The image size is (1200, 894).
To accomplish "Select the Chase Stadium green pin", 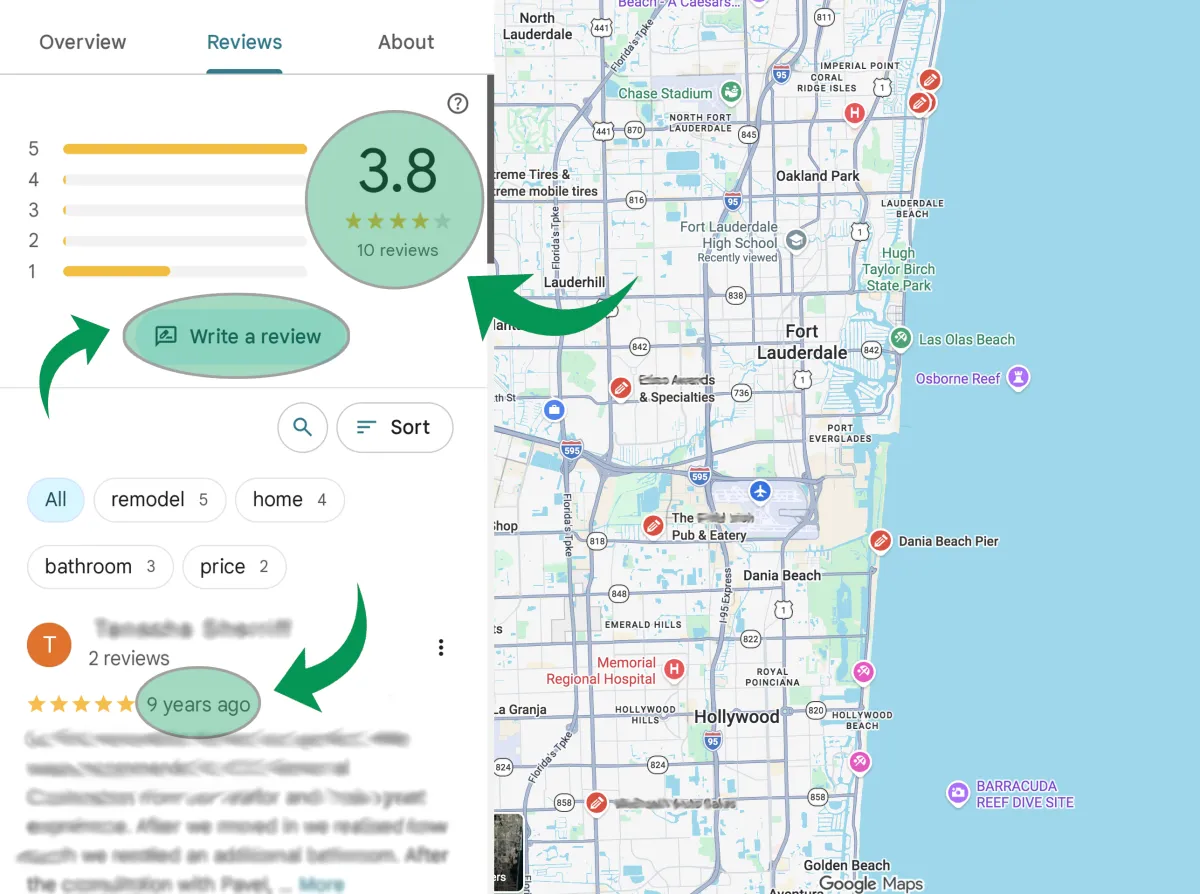I will tap(732, 92).
